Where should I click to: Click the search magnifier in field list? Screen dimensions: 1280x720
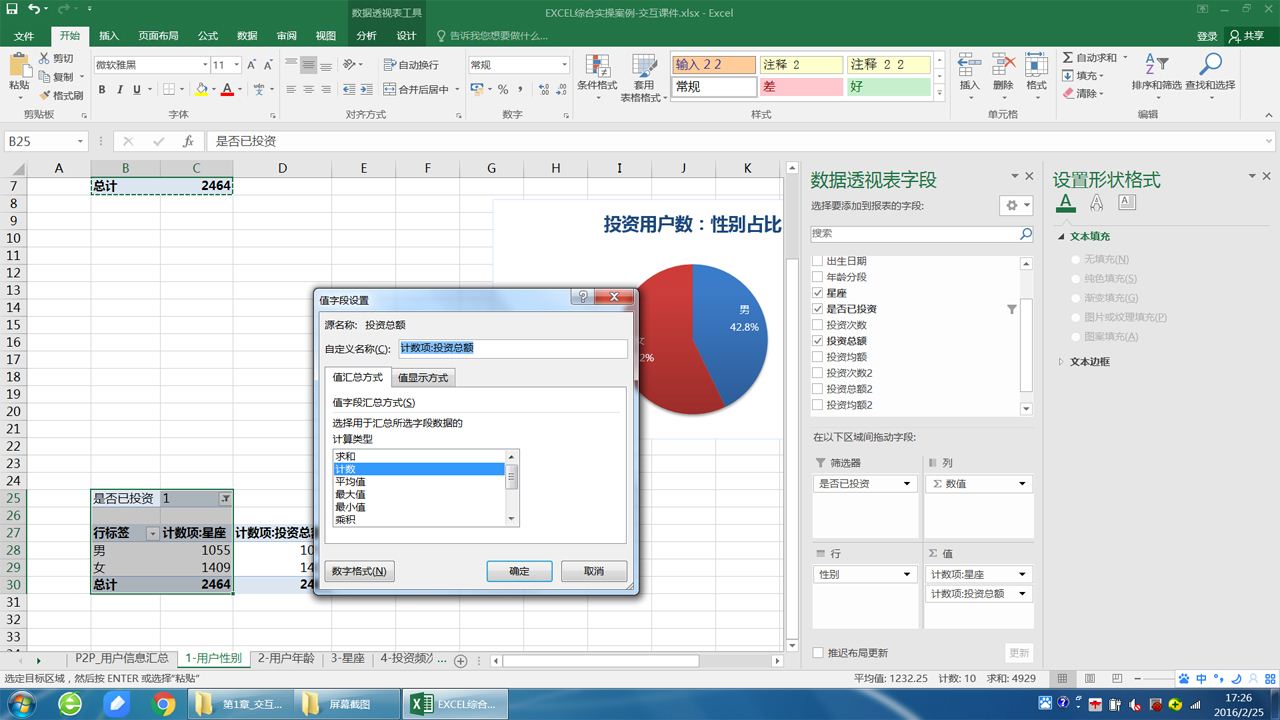[1025, 233]
